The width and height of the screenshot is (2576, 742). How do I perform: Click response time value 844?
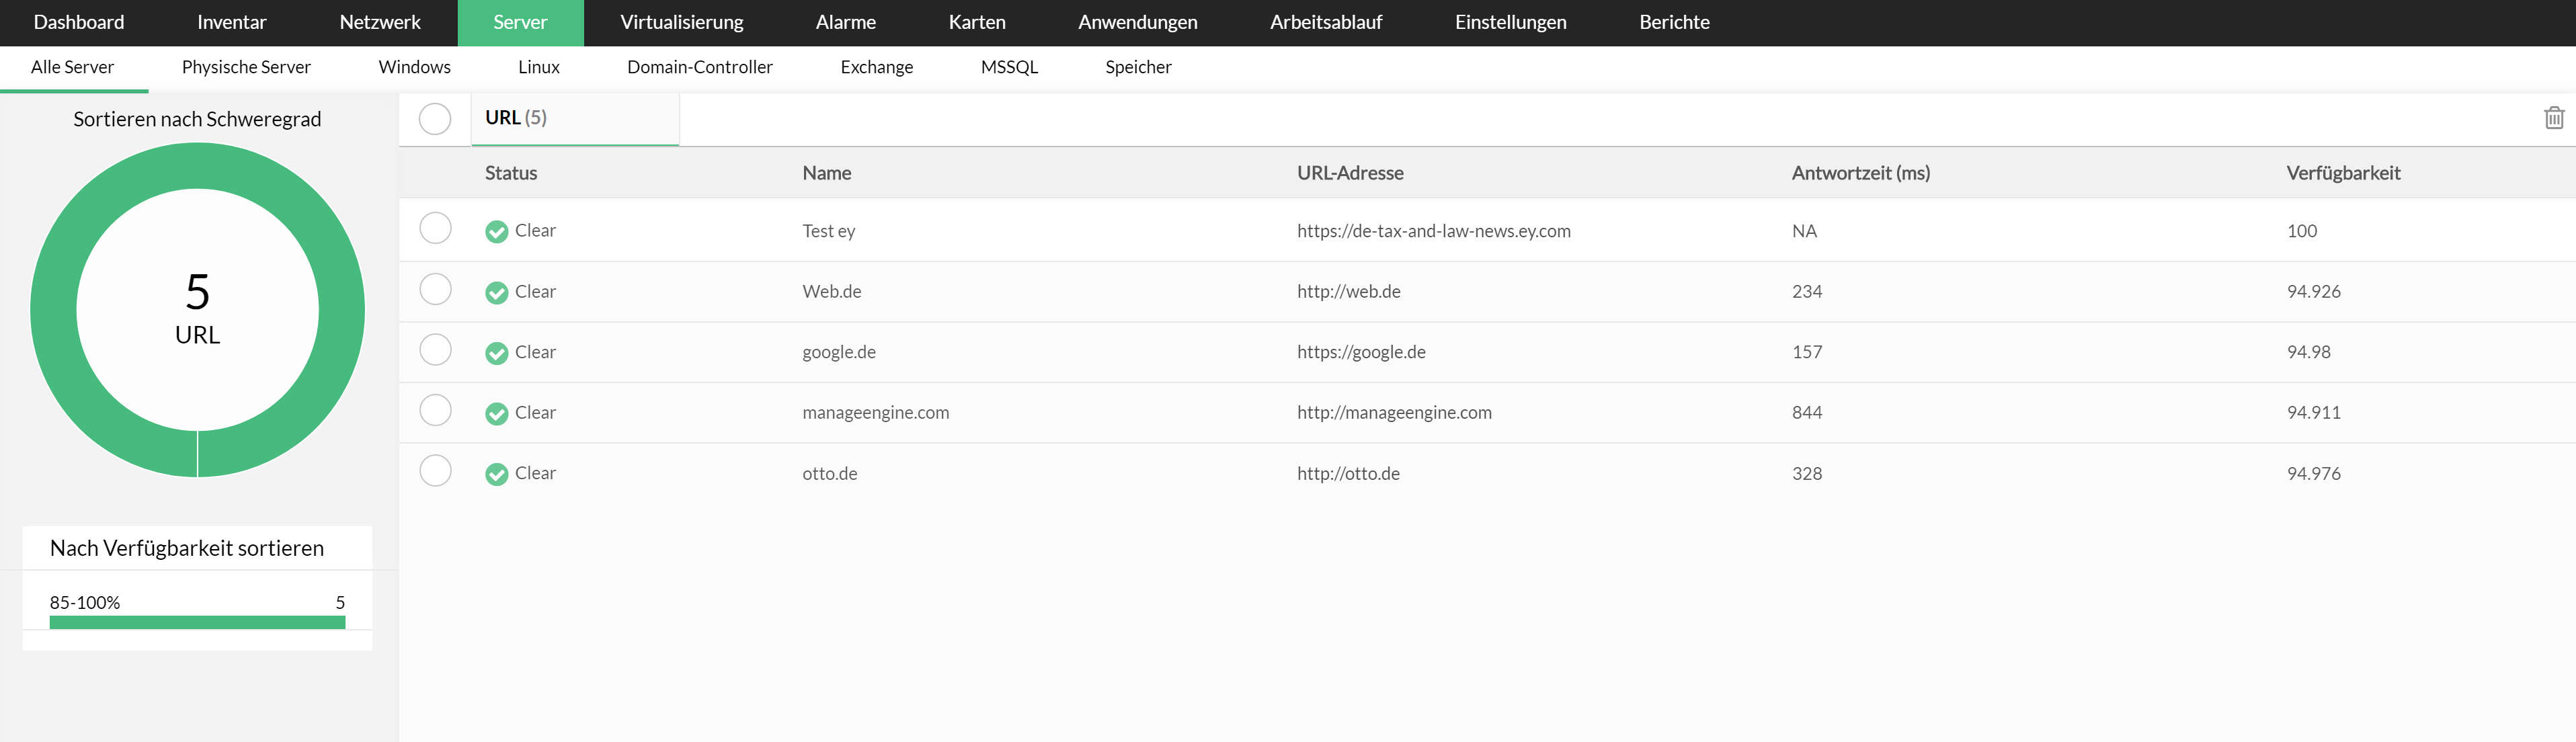click(x=1807, y=413)
